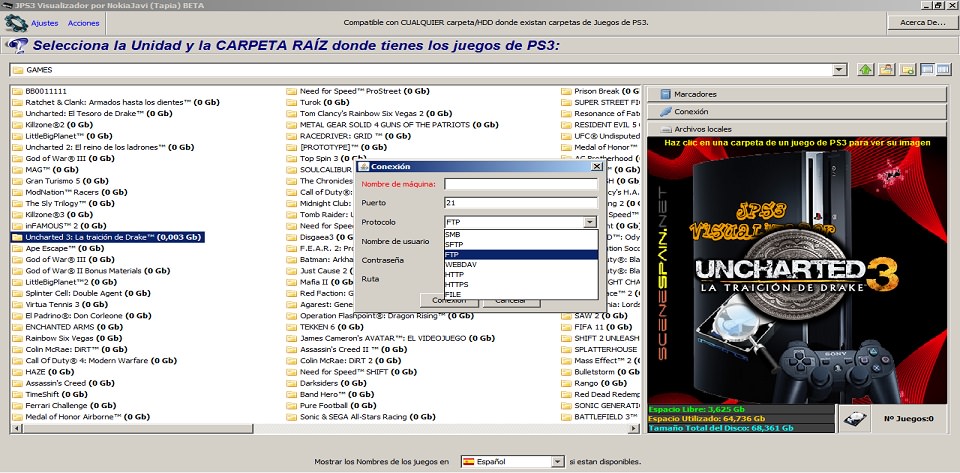
Task: Choose FILE from protocol list
Action: pyautogui.click(x=521, y=294)
